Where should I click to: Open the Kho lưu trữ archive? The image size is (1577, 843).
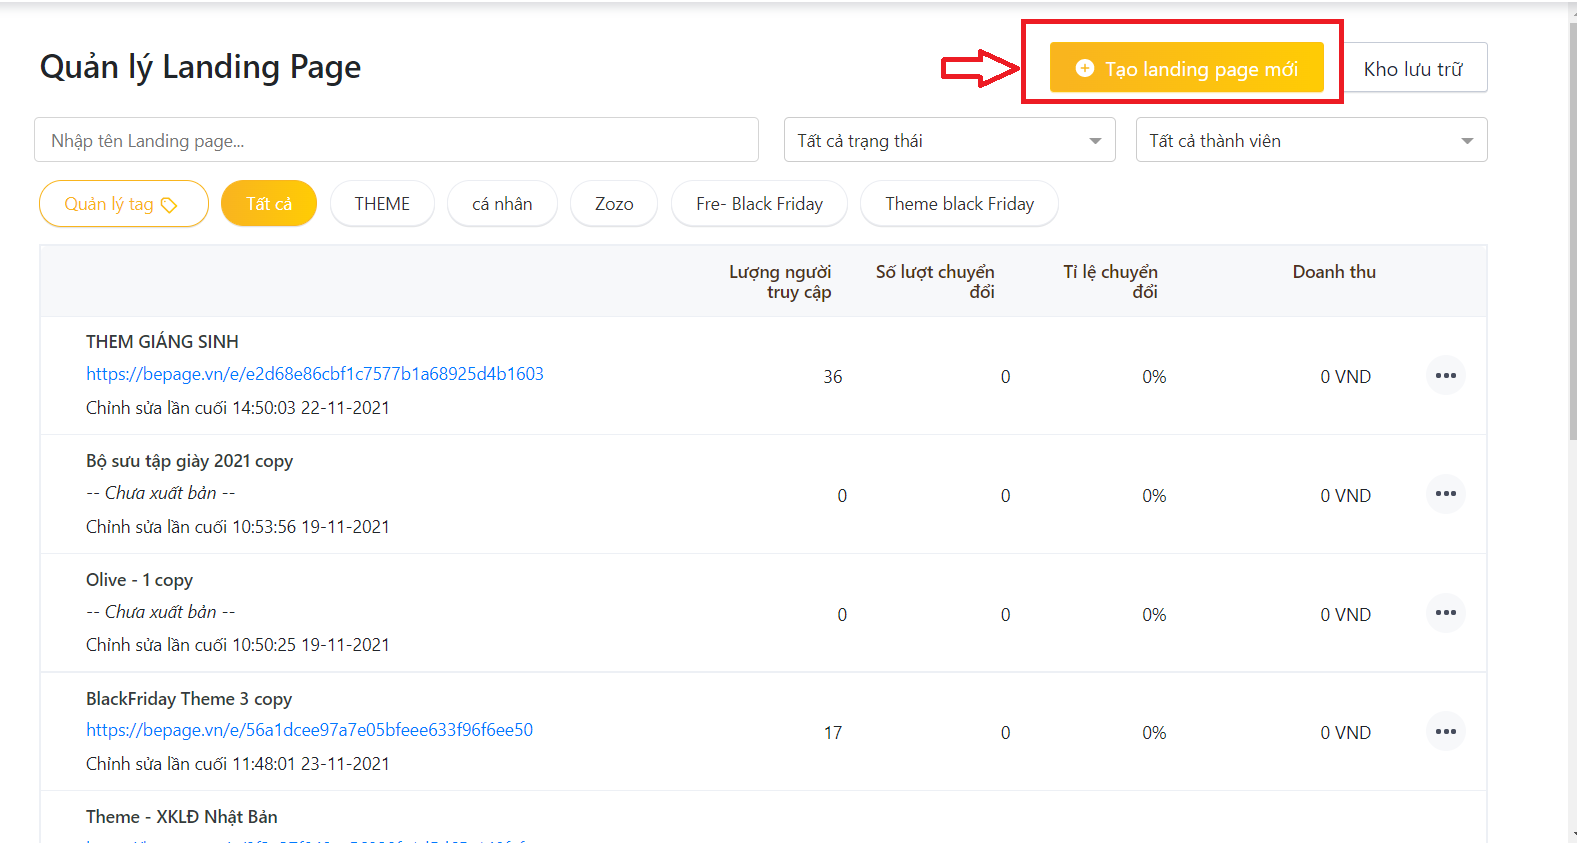tap(1414, 68)
